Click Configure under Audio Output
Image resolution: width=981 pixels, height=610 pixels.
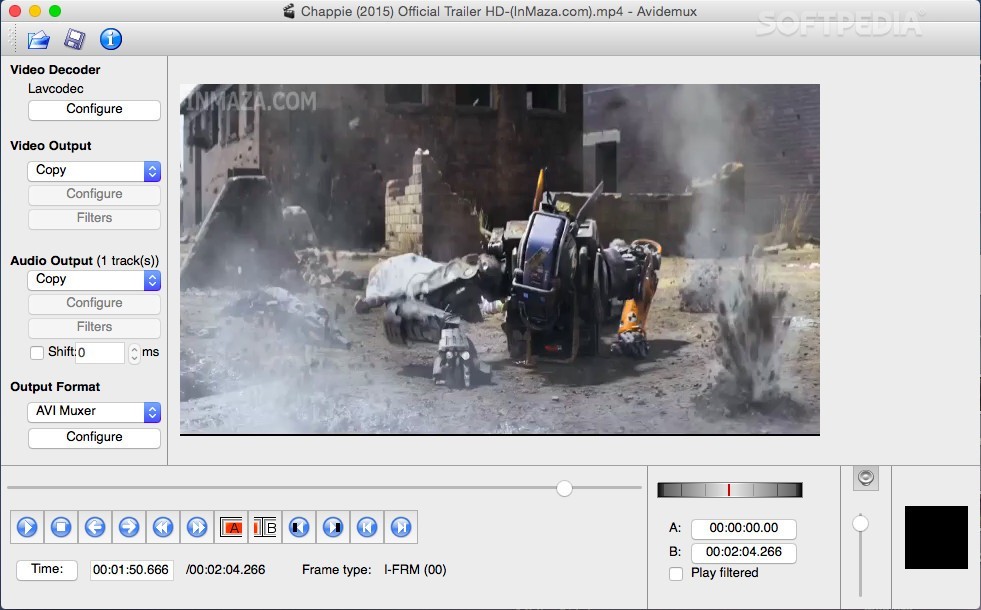click(94, 303)
